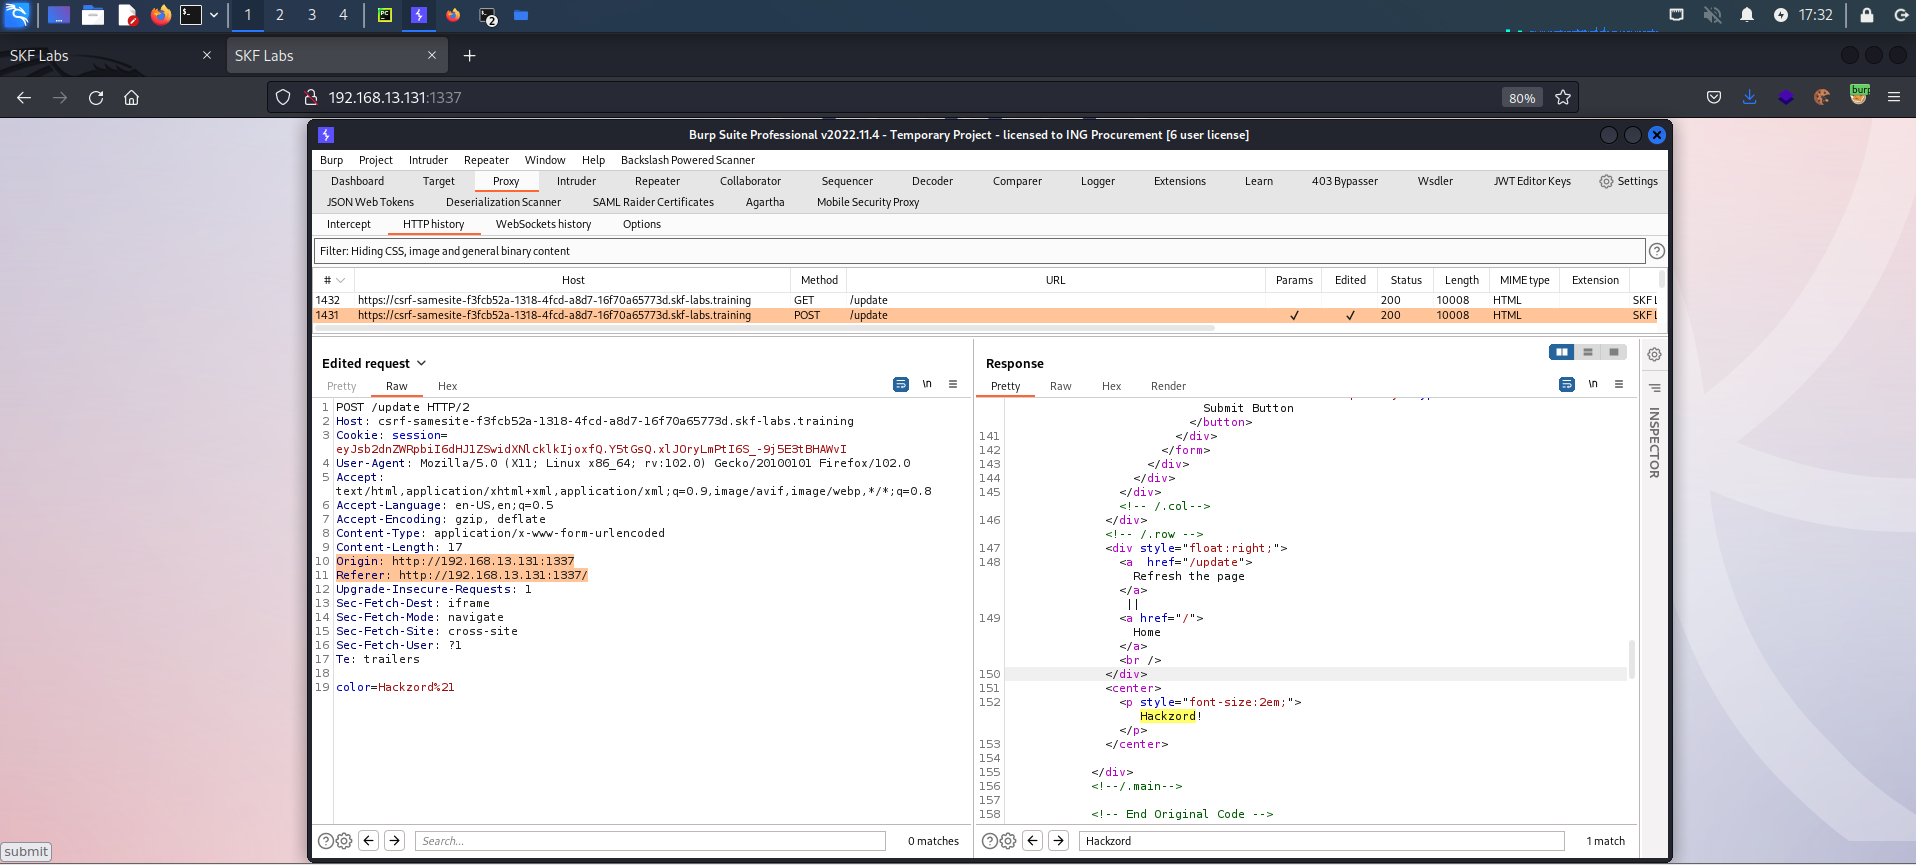This screenshot has width=1916, height=865.
Task: Go to Firefox home page
Action: pos(131,97)
